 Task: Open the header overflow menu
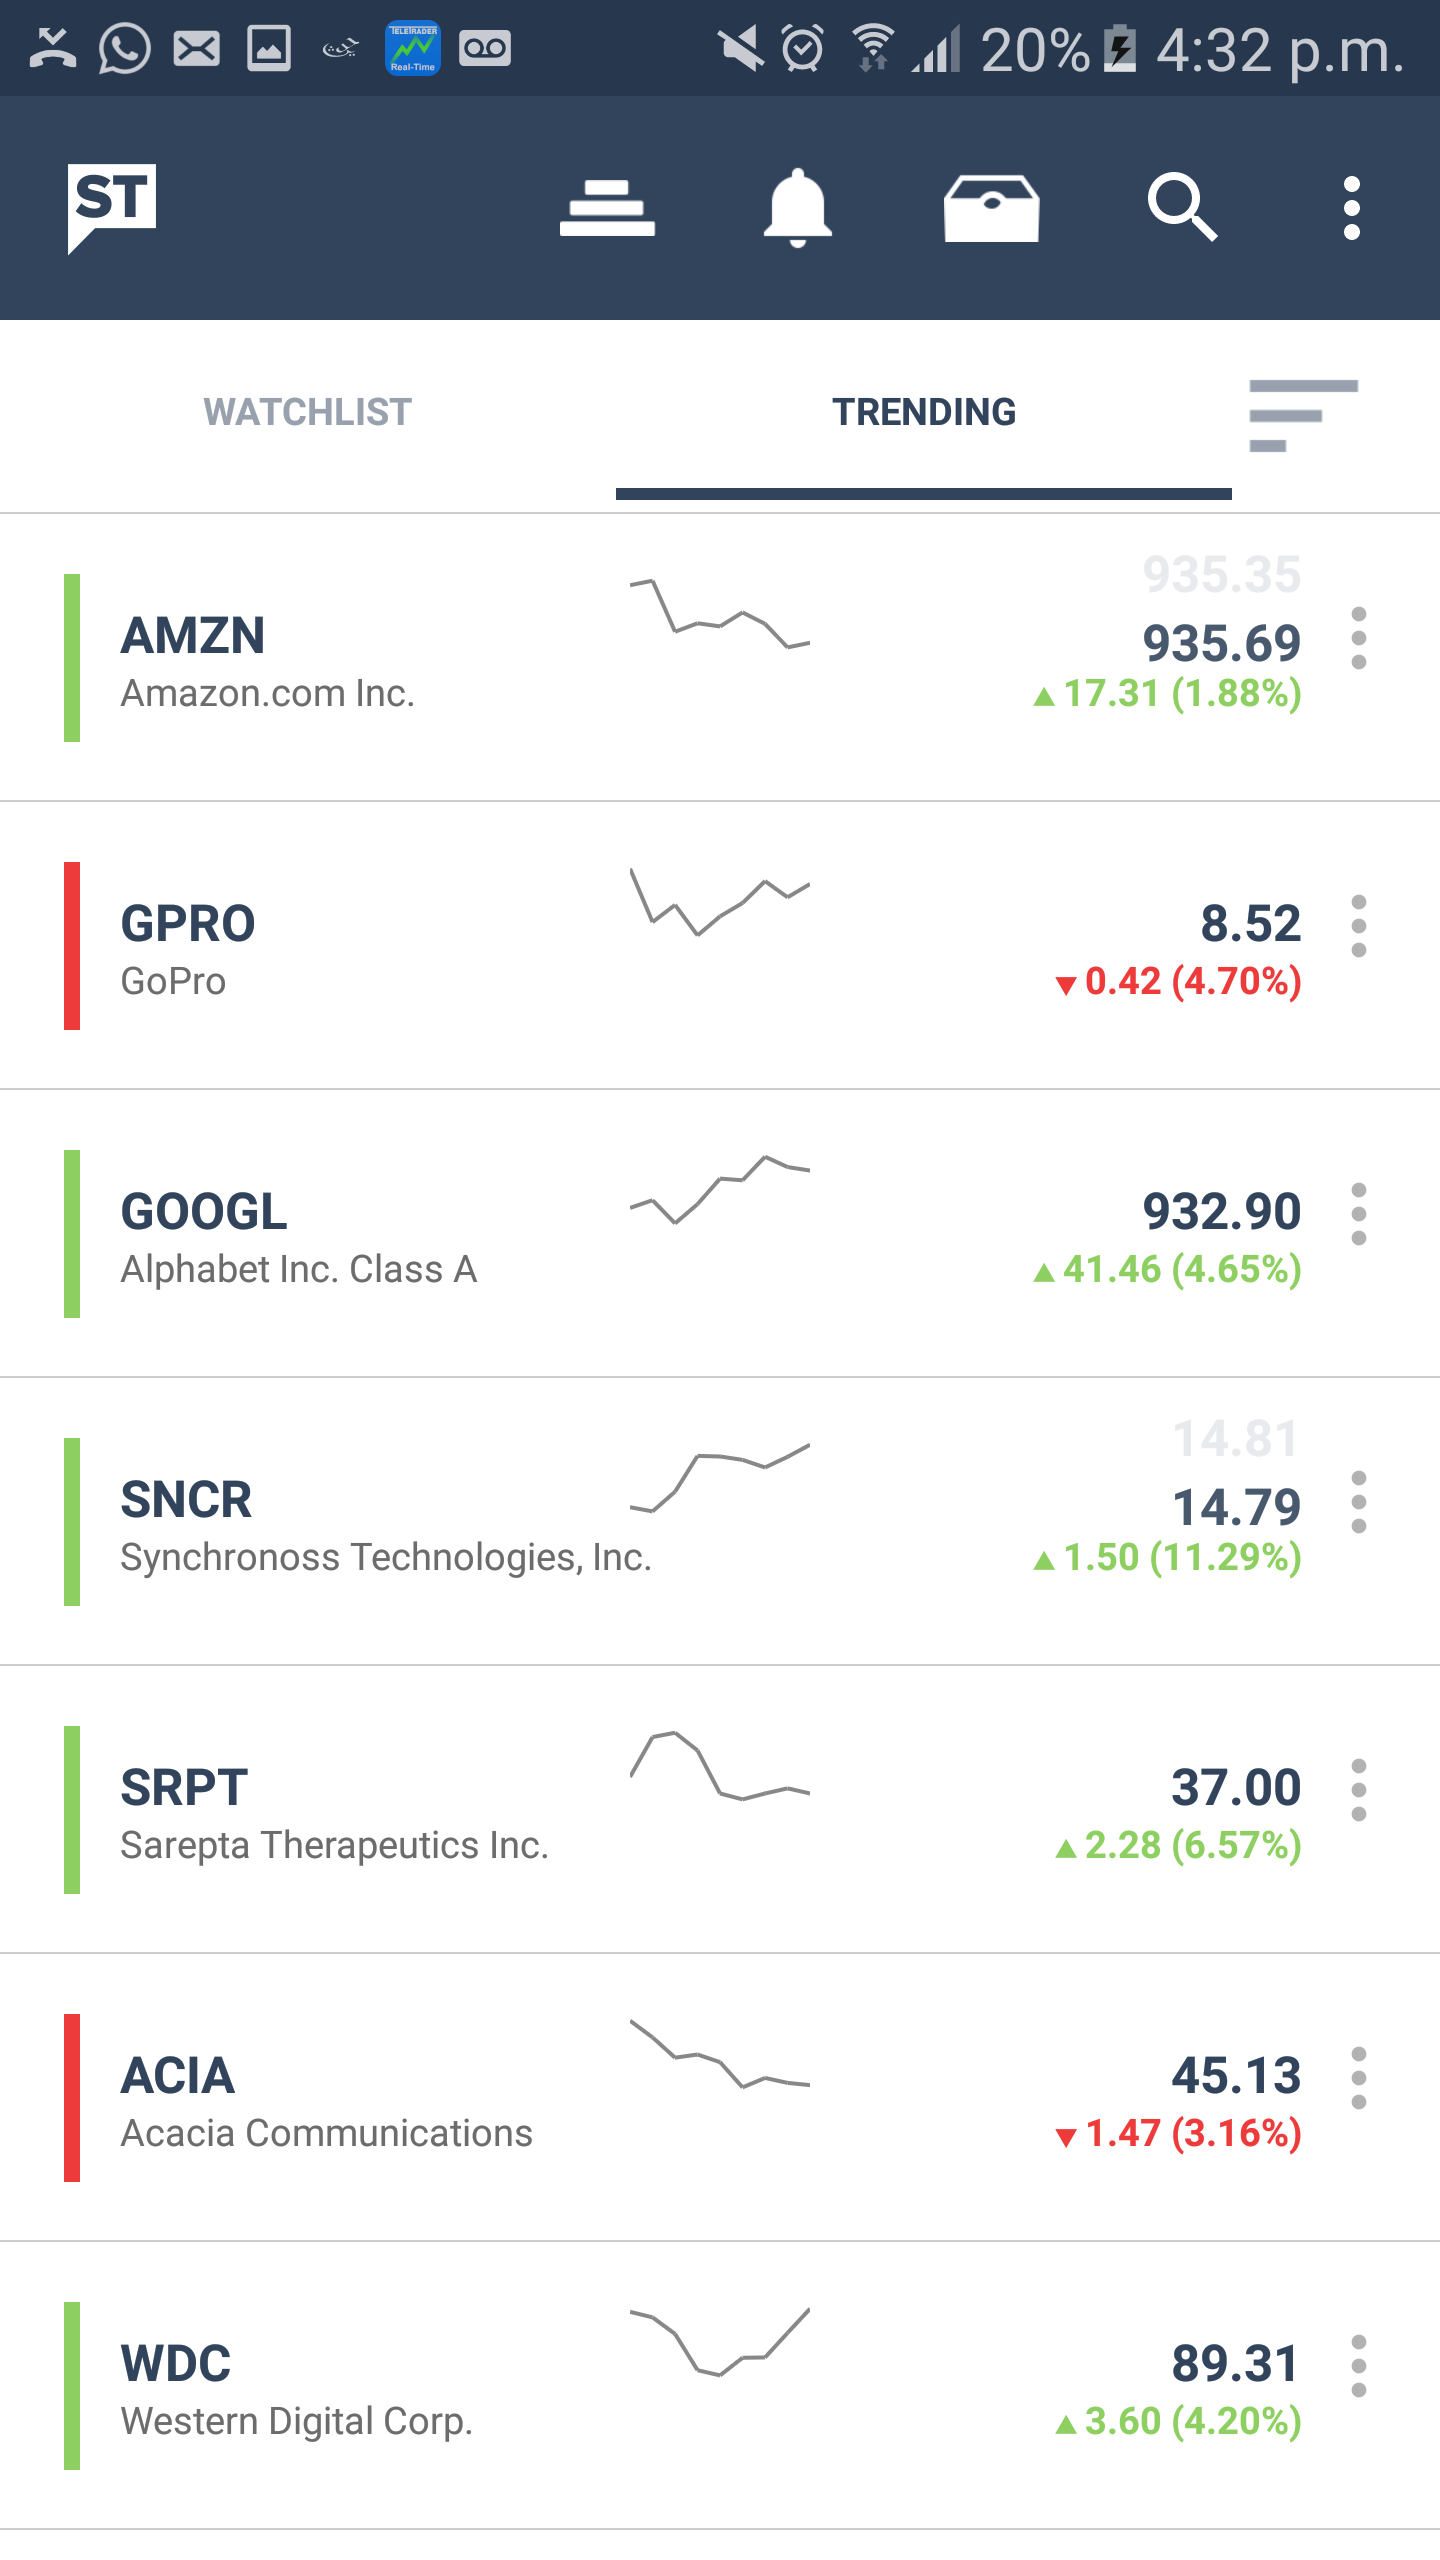point(1352,208)
